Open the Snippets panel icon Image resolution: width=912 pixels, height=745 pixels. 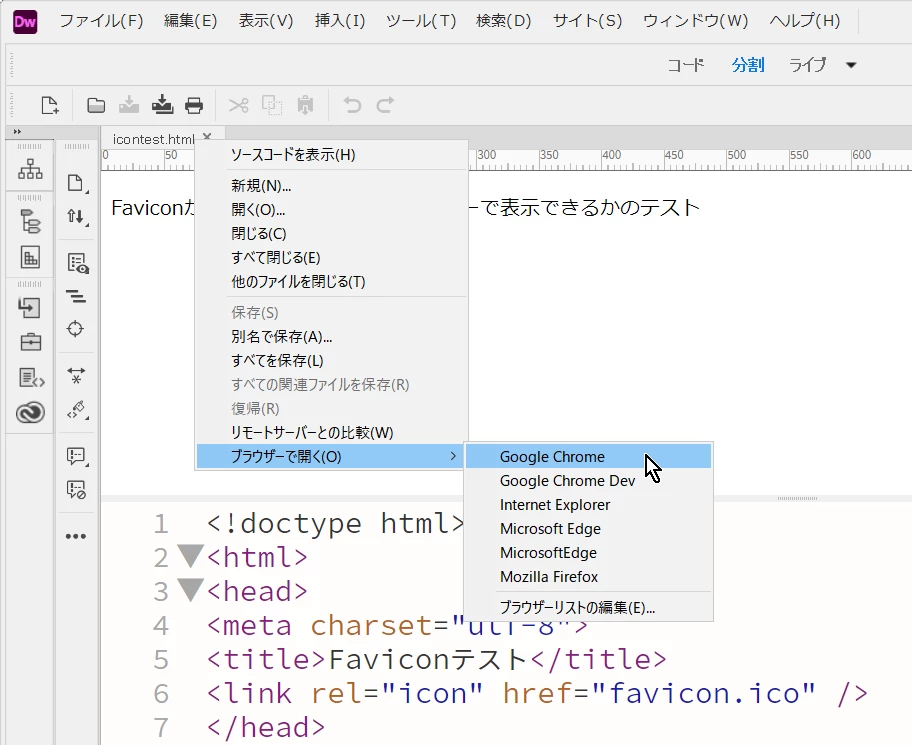31,378
